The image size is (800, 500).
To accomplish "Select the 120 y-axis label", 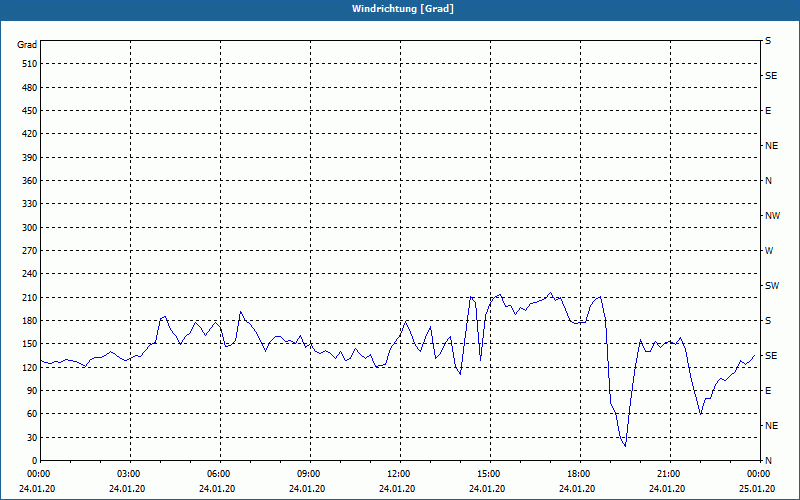I will [x=30, y=367].
